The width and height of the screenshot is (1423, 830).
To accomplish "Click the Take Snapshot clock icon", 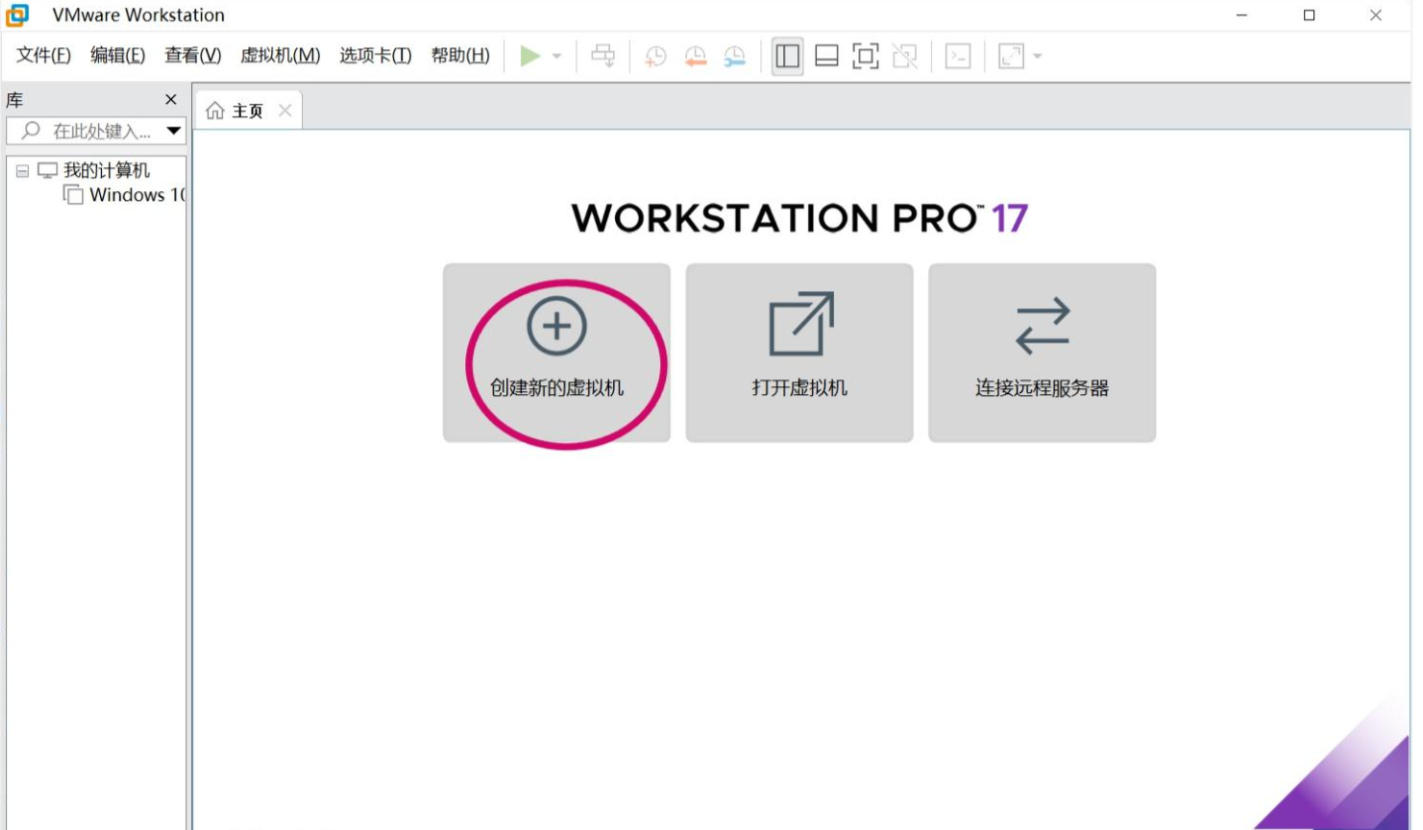I will click(655, 56).
